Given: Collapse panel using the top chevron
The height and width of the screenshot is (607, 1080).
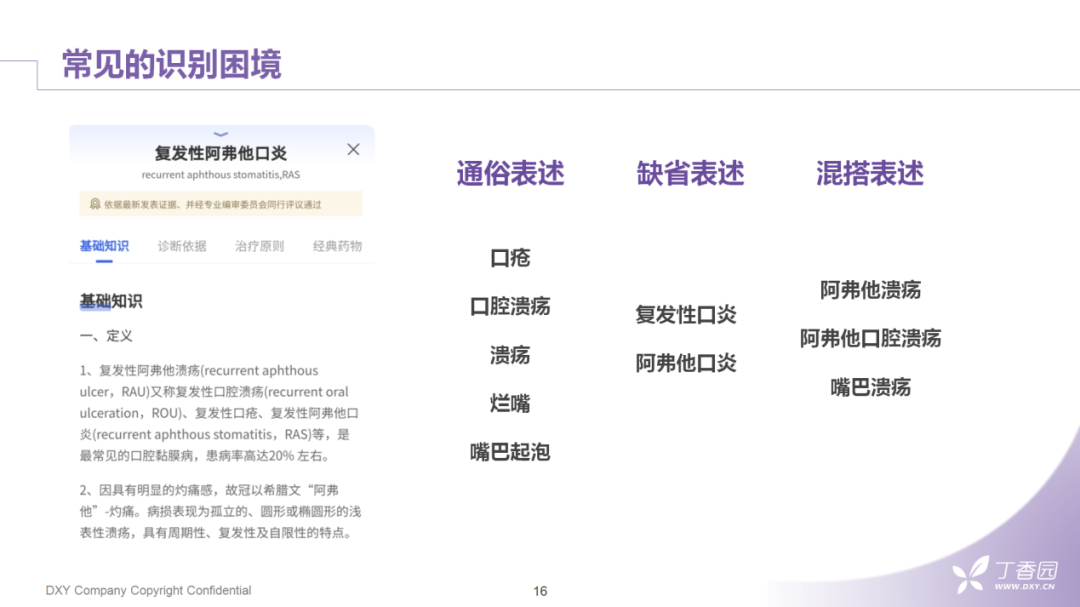Looking at the screenshot, I should [x=220, y=134].
